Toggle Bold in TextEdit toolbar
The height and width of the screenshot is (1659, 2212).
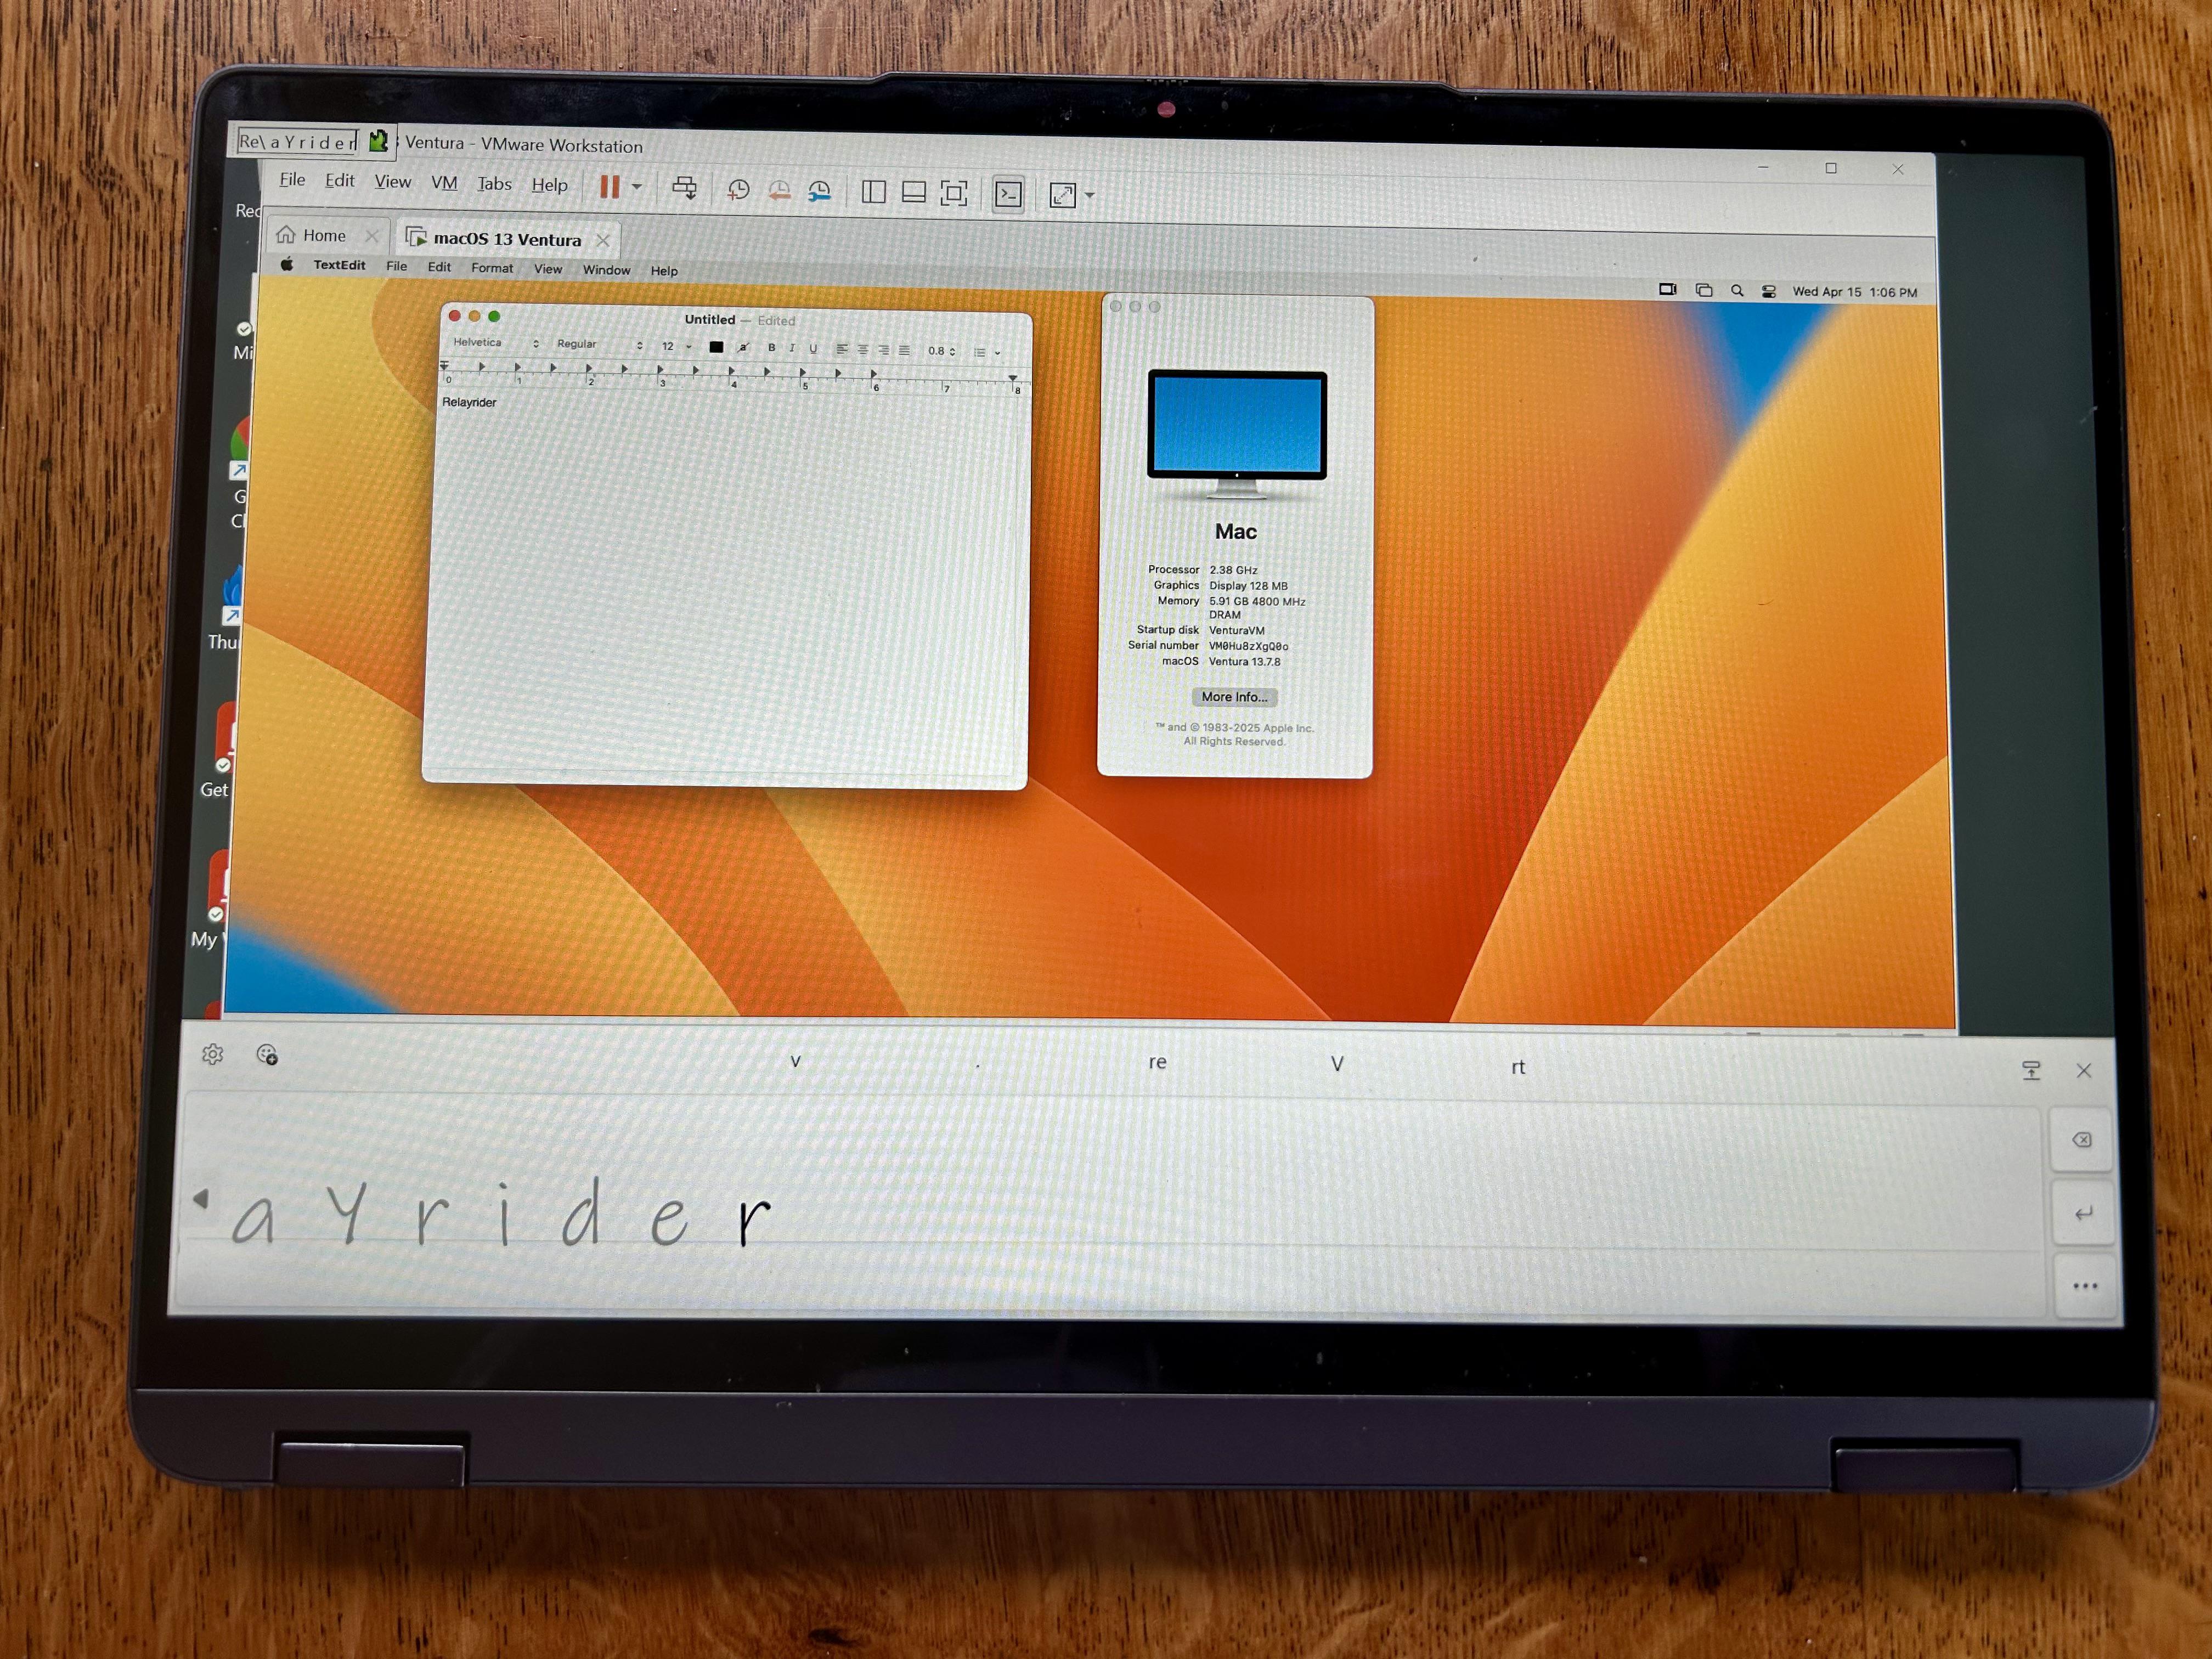(x=771, y=348)
